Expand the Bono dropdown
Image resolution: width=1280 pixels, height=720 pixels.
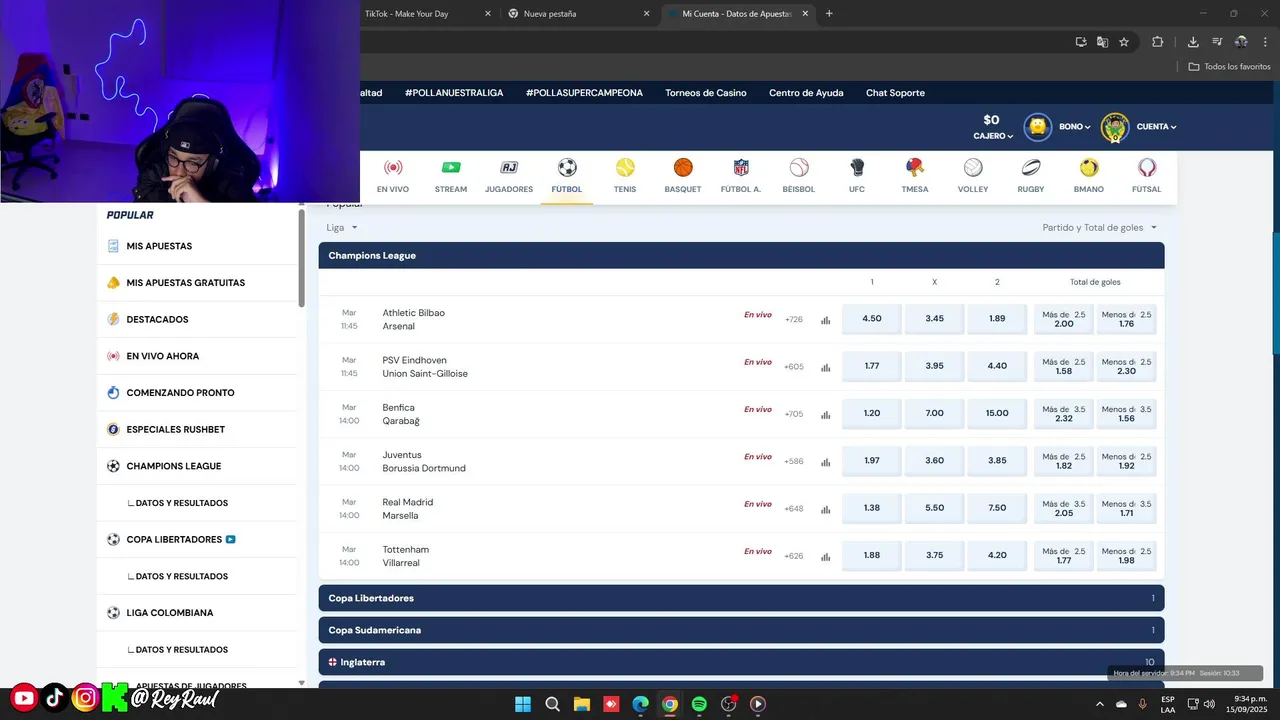[x=1075, y=127]
